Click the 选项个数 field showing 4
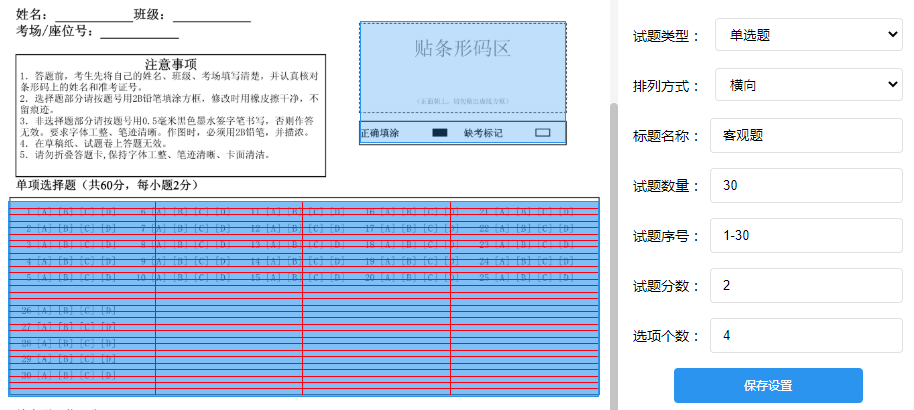Viewport: 914px width, 410px height. tap(808, 336)
